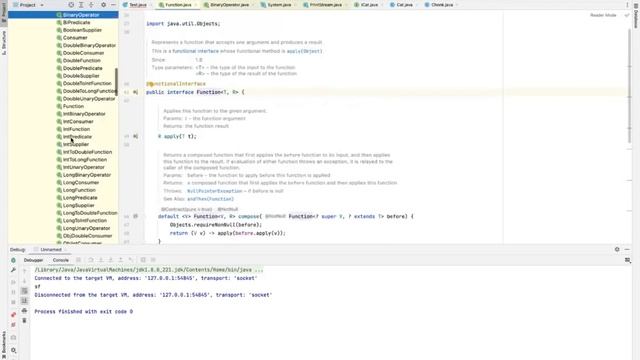Click the wrench modify run configuration icon

click(13, 270)
